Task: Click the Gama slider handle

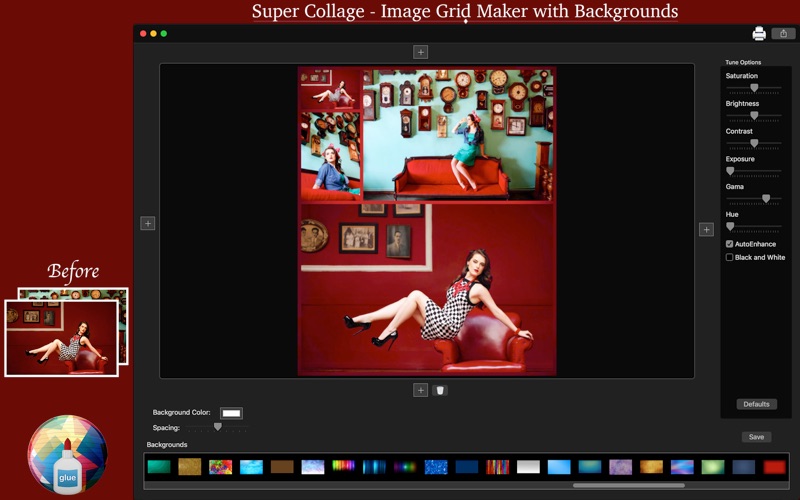Action: (x=766, y=198)
